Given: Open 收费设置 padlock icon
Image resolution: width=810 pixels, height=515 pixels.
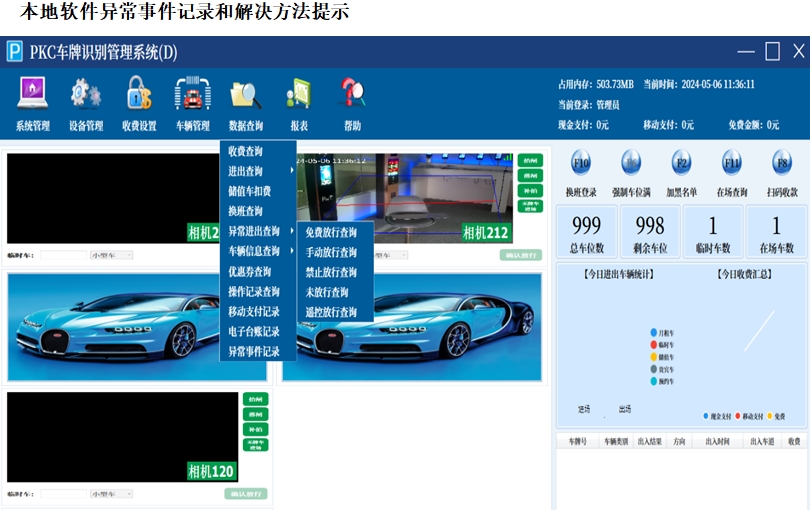Looking at the screenshot, I should 139,93.
